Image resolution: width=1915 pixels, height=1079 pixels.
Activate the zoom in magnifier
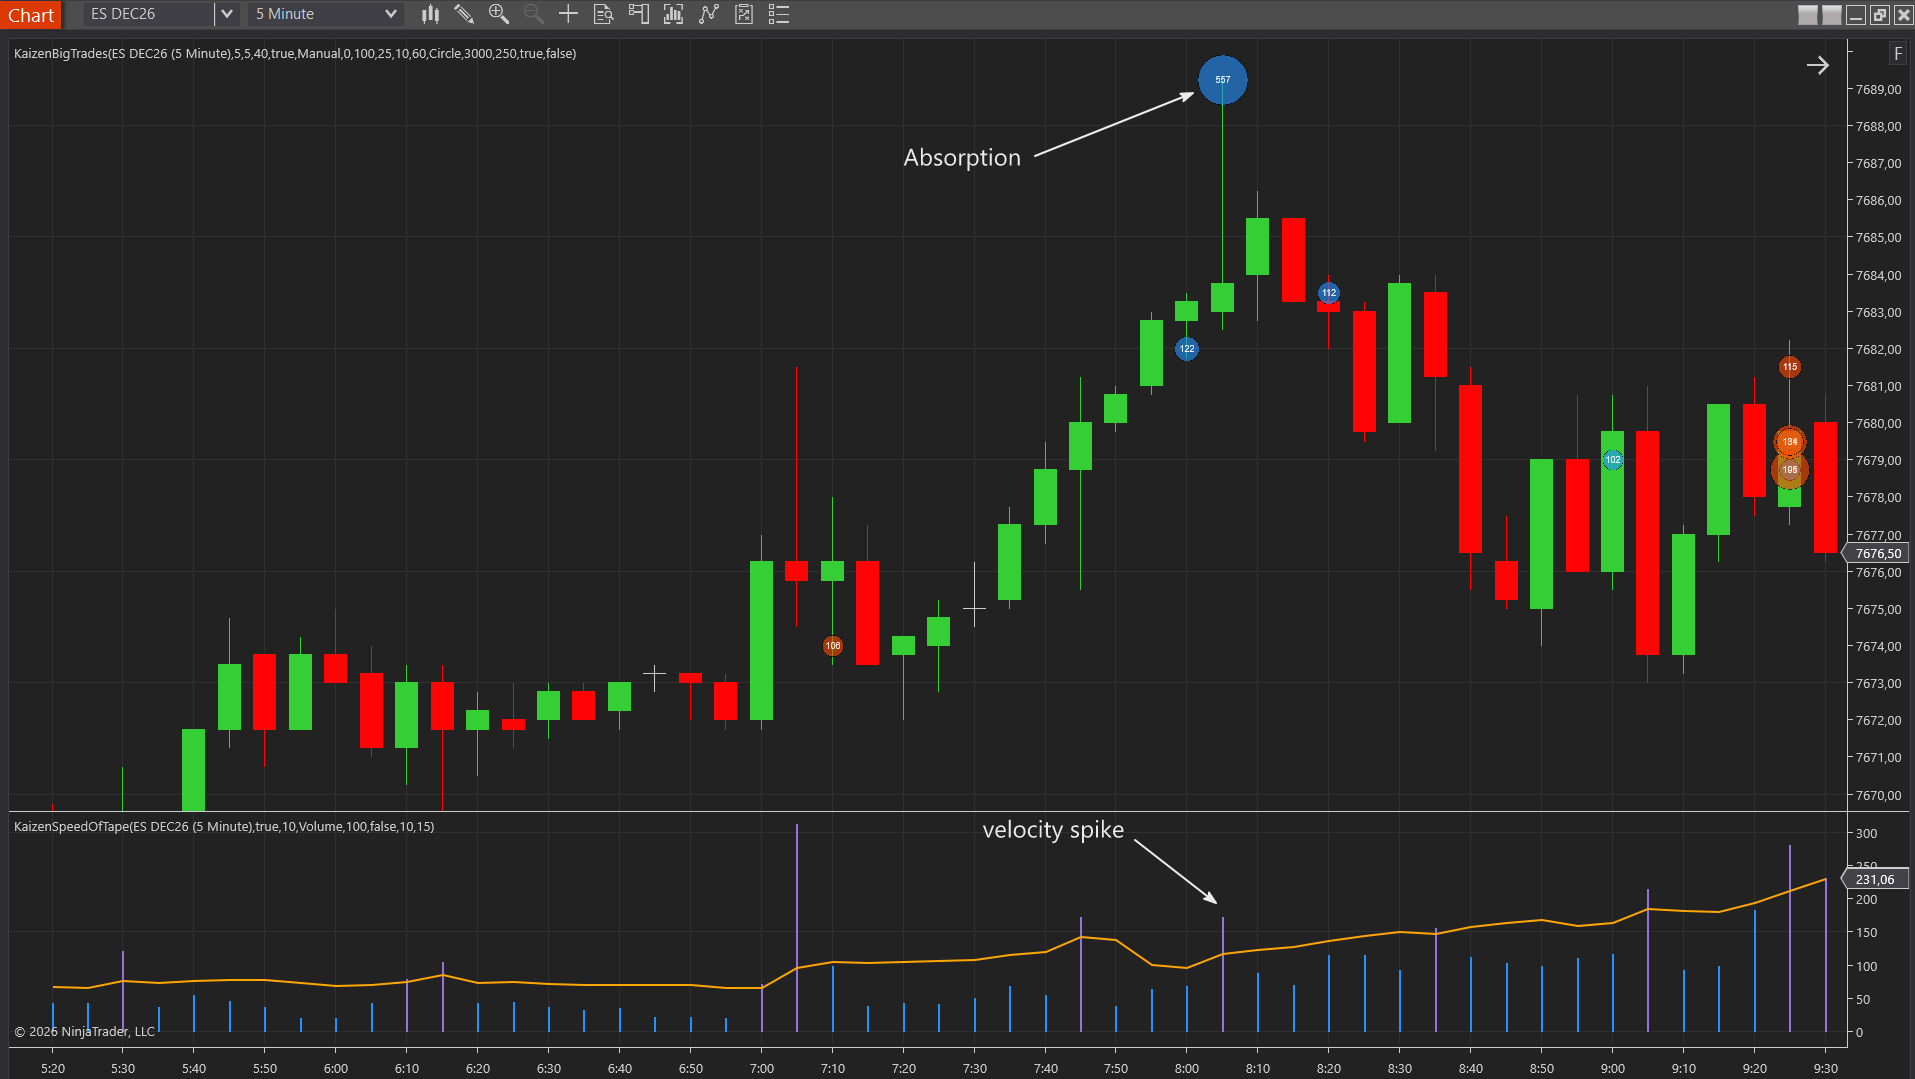tap(499, 14)
